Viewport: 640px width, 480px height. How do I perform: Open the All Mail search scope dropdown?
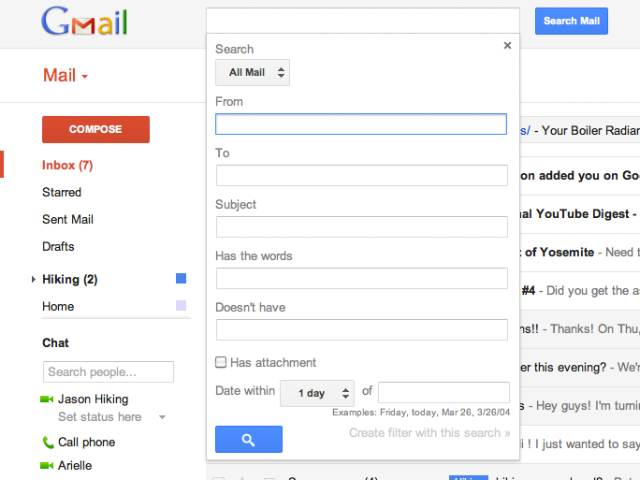point(252,73)
